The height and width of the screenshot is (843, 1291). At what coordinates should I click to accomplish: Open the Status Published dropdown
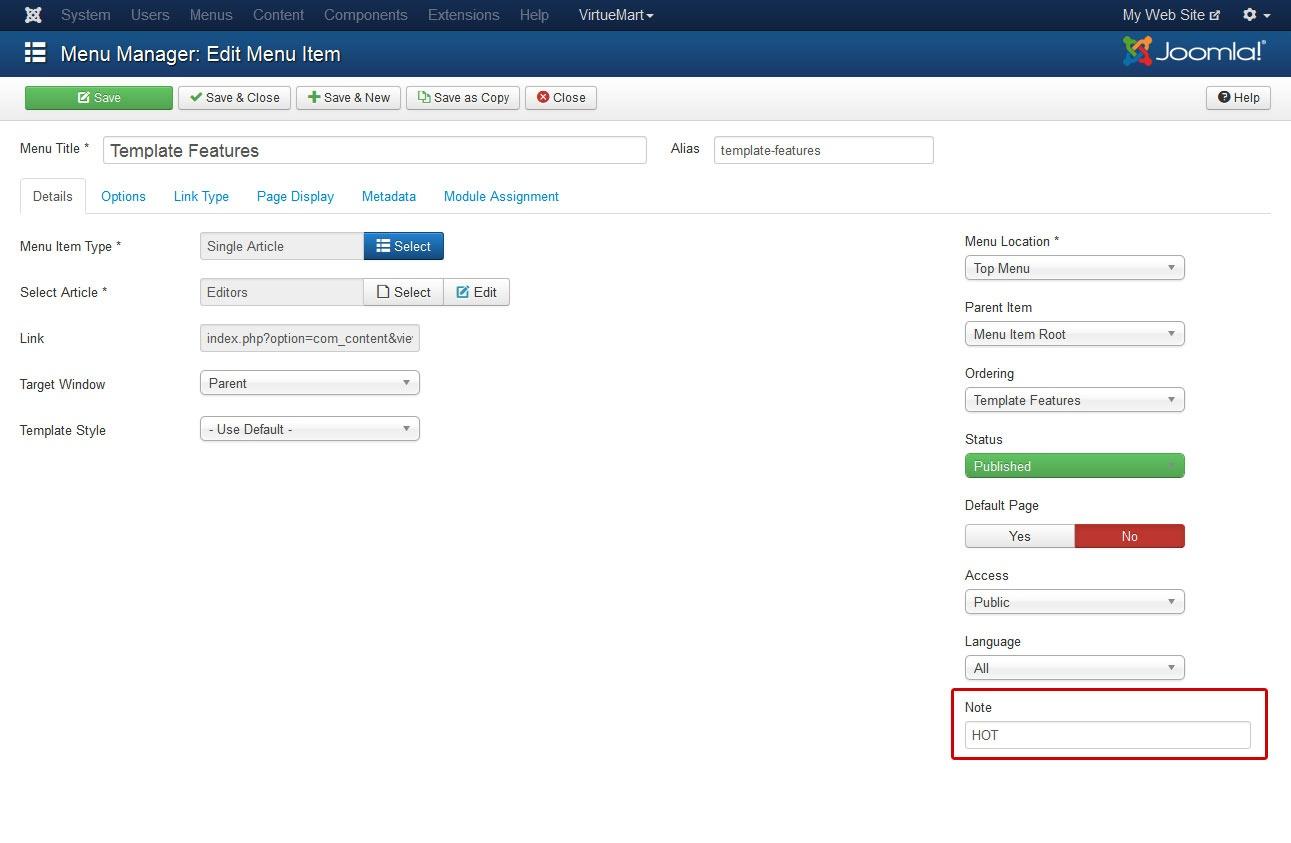1074,466
